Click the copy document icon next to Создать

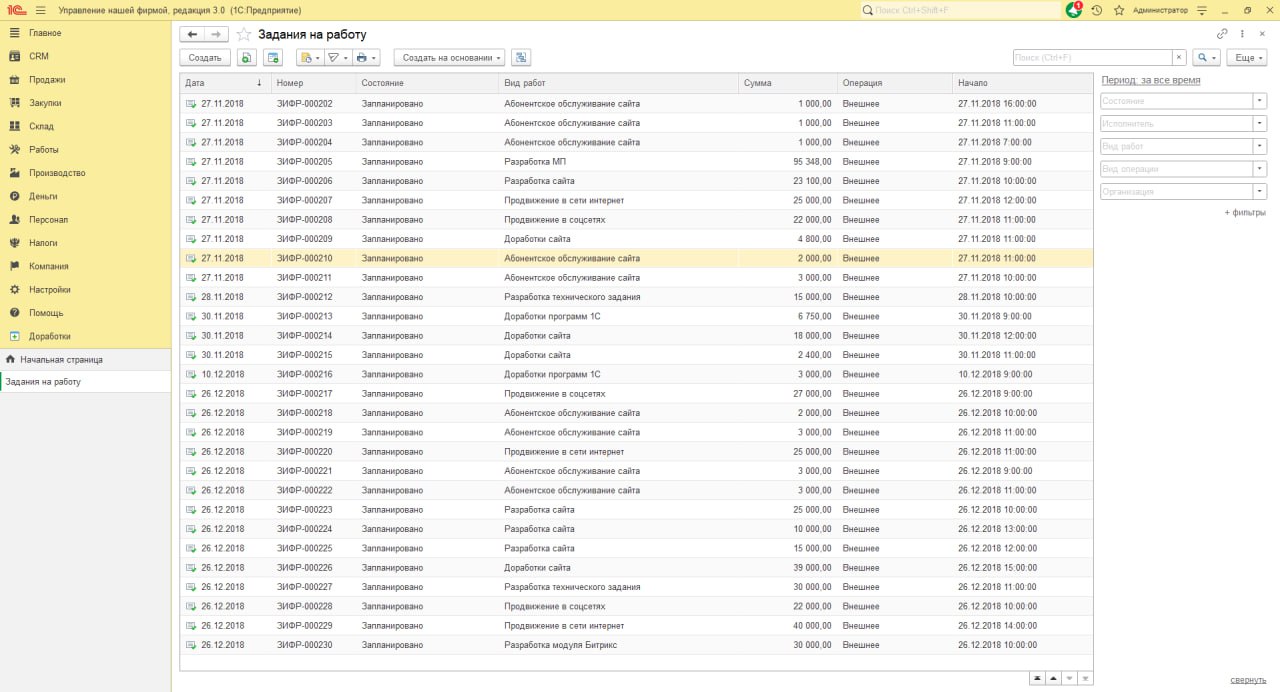pos(246,58)
